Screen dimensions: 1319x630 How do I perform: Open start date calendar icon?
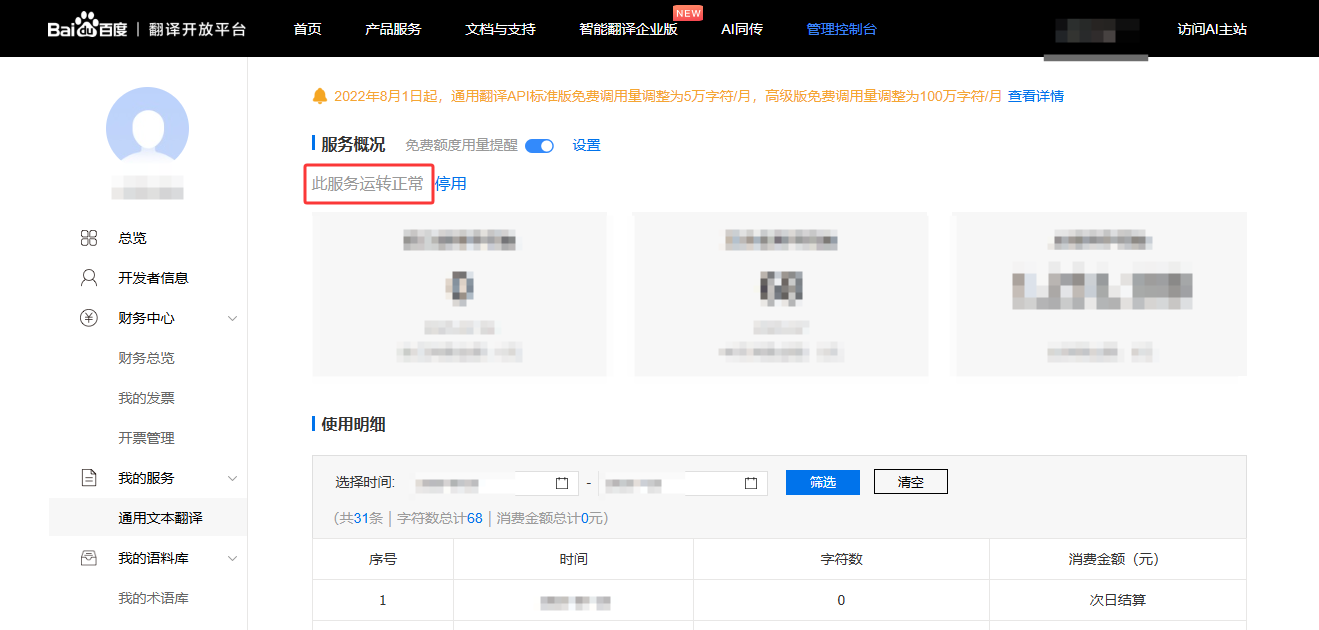pos(561,483)
